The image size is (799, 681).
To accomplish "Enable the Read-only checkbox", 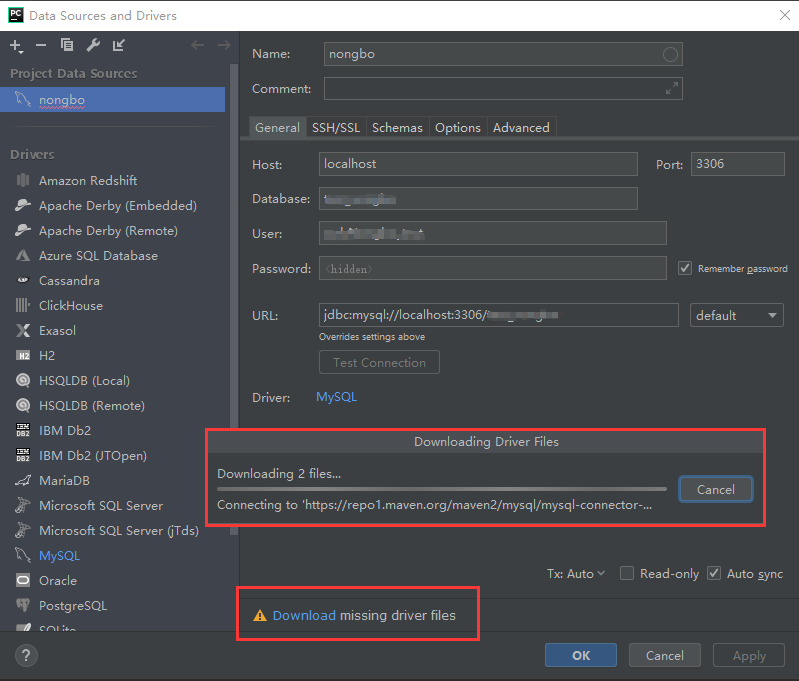I will click(x=627, y=573).
